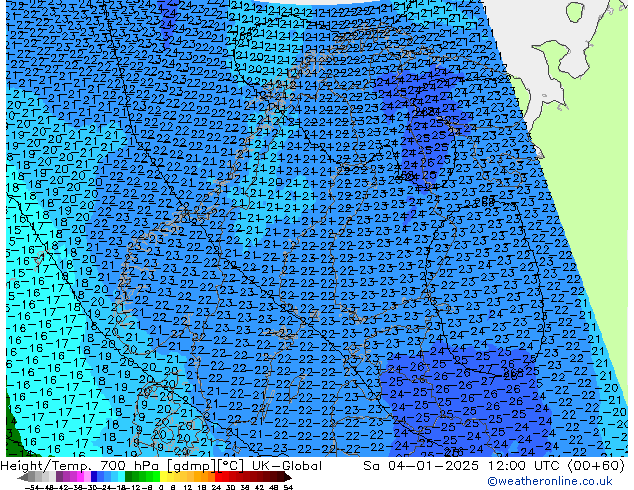634x490 pixels.
Task: Click the legend's right arrow end cap
Action: coord(288,477)
